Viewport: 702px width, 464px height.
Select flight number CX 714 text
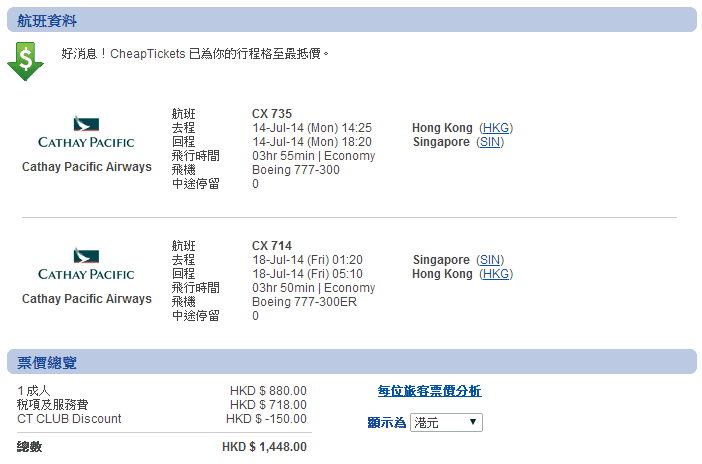point(272,246)
